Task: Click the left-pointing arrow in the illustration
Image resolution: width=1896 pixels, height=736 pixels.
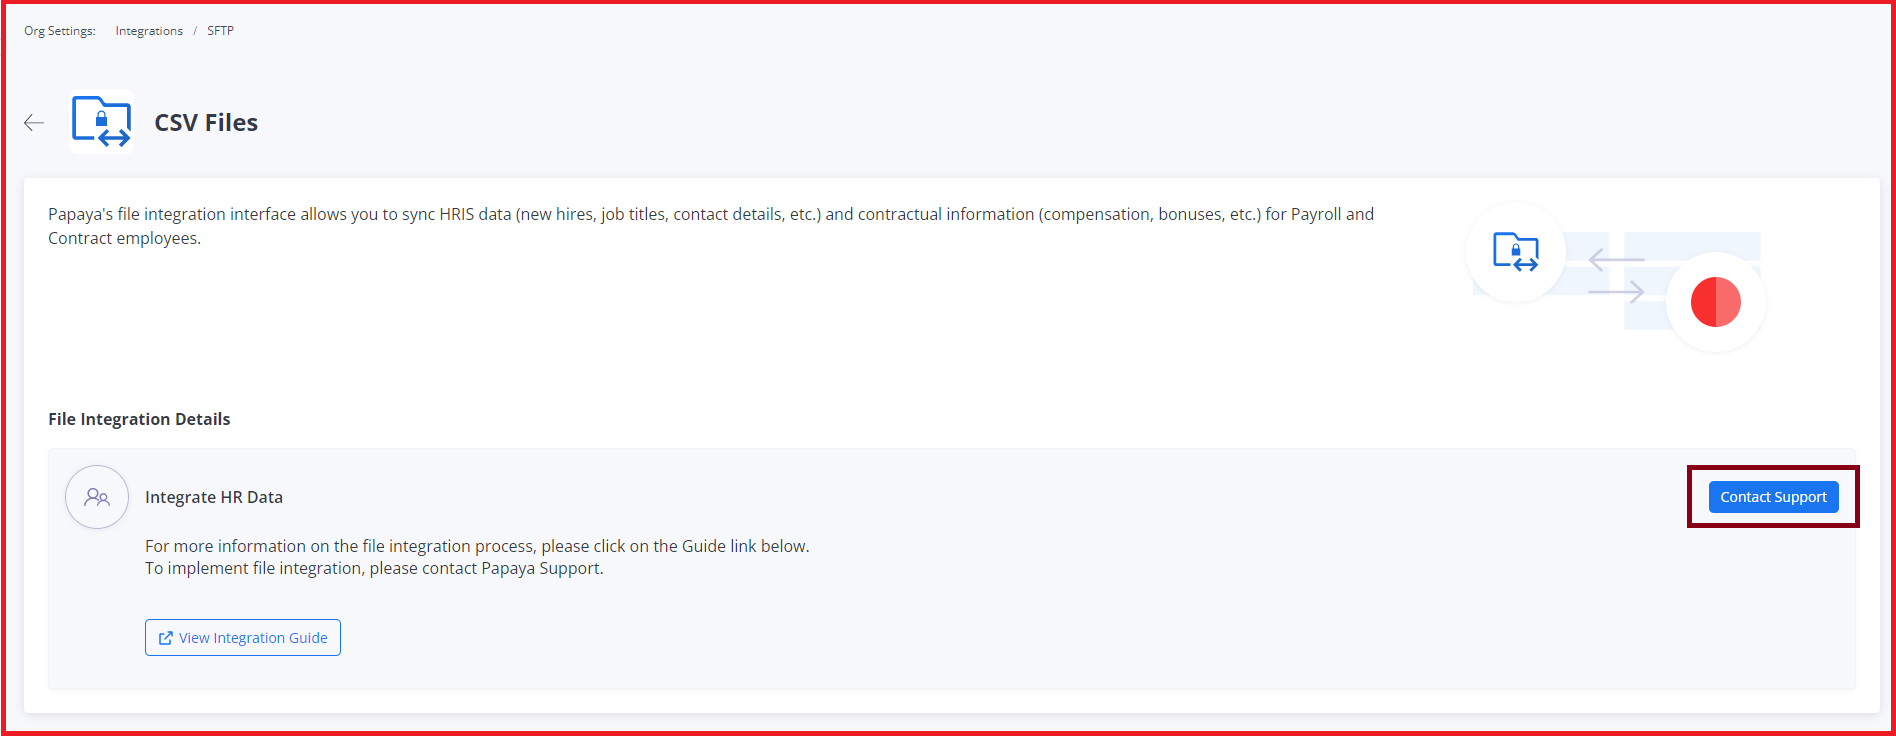Action: [1615, 260]
